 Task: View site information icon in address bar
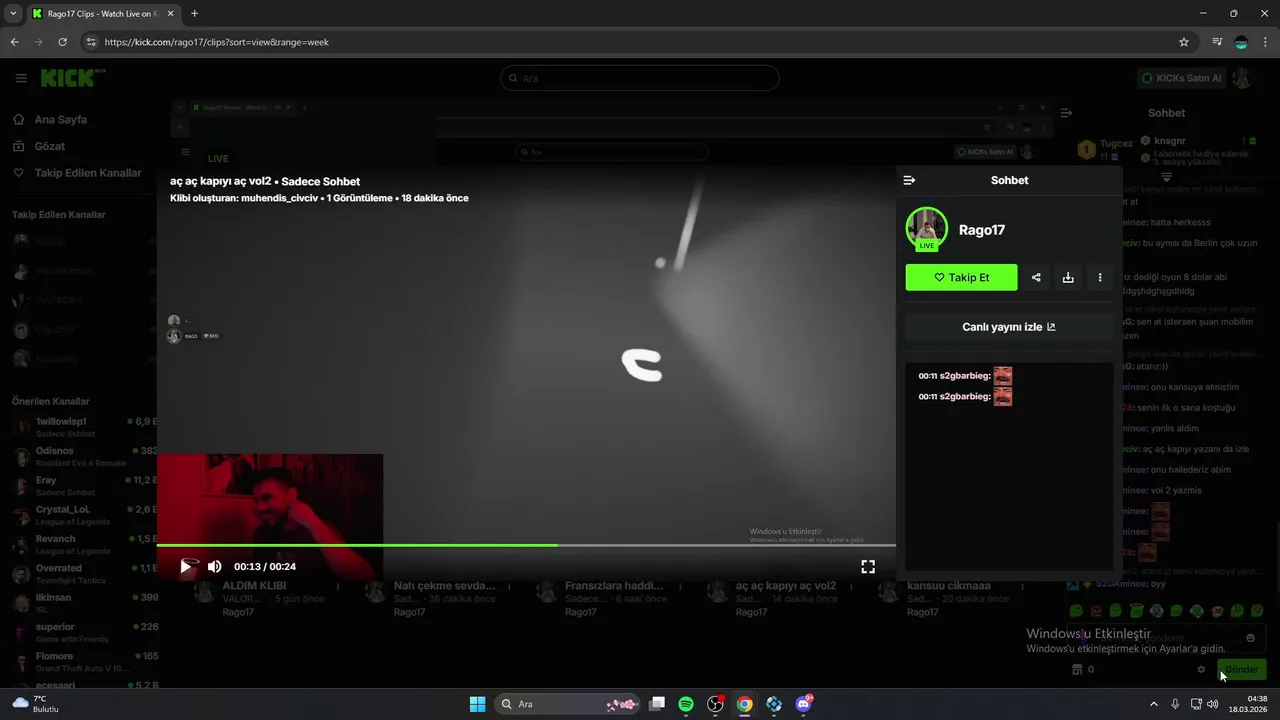pos(91,42)
